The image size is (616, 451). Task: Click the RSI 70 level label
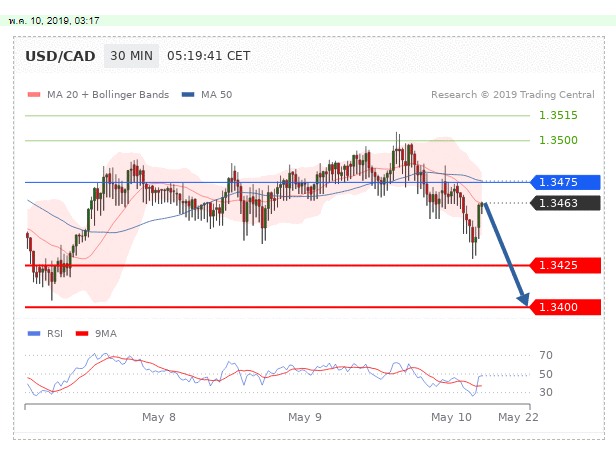(546, 356)
